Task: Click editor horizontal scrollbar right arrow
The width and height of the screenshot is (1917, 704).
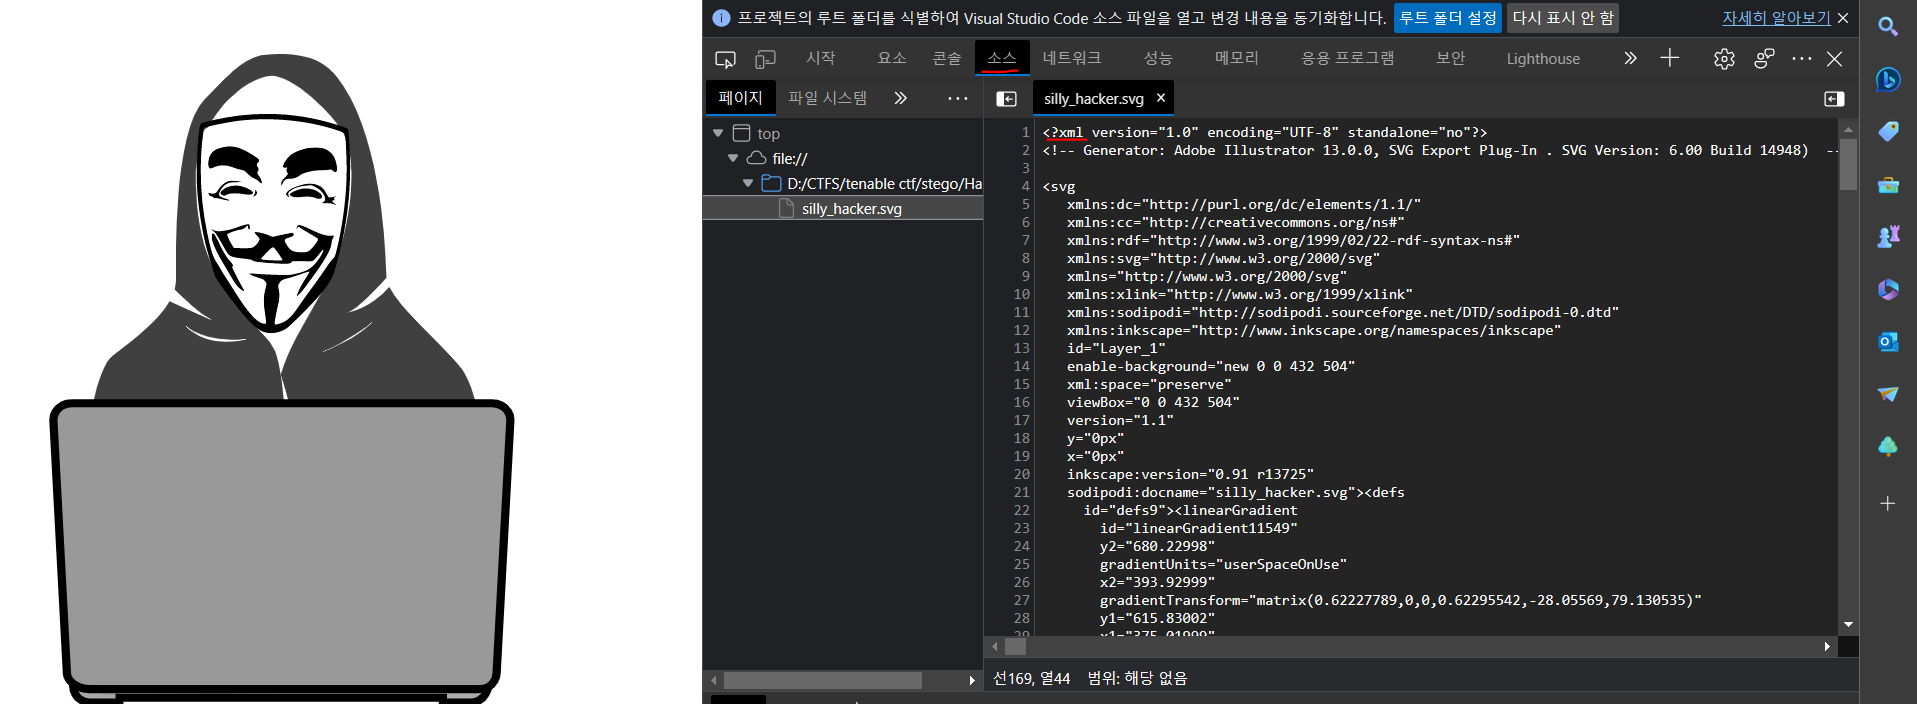Action: coord(1827,647)
